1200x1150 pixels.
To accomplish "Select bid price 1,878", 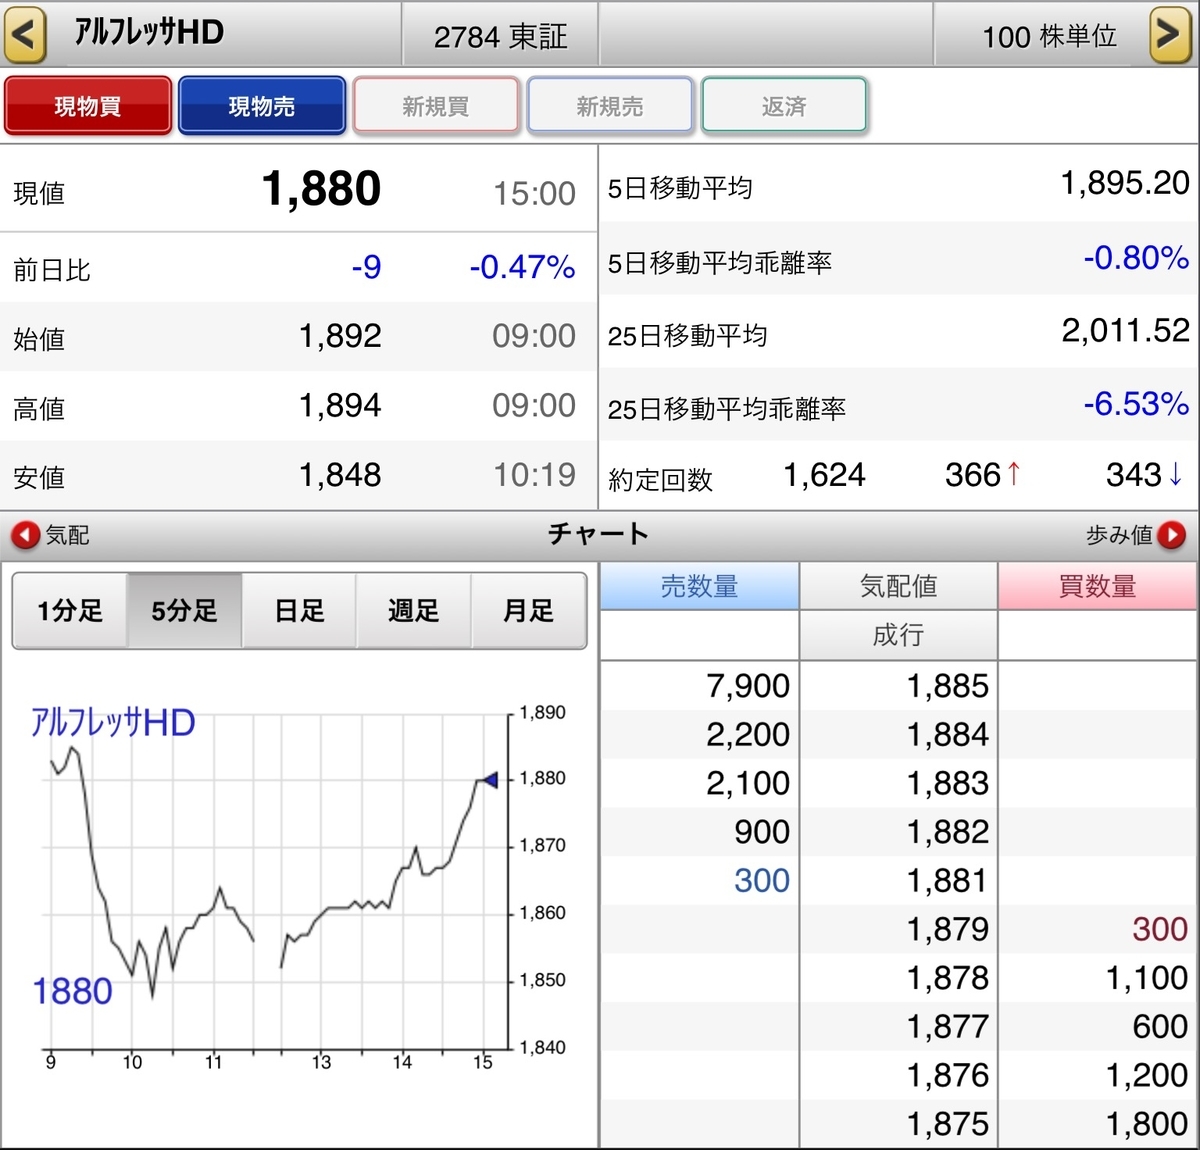I will coord(947,978).
